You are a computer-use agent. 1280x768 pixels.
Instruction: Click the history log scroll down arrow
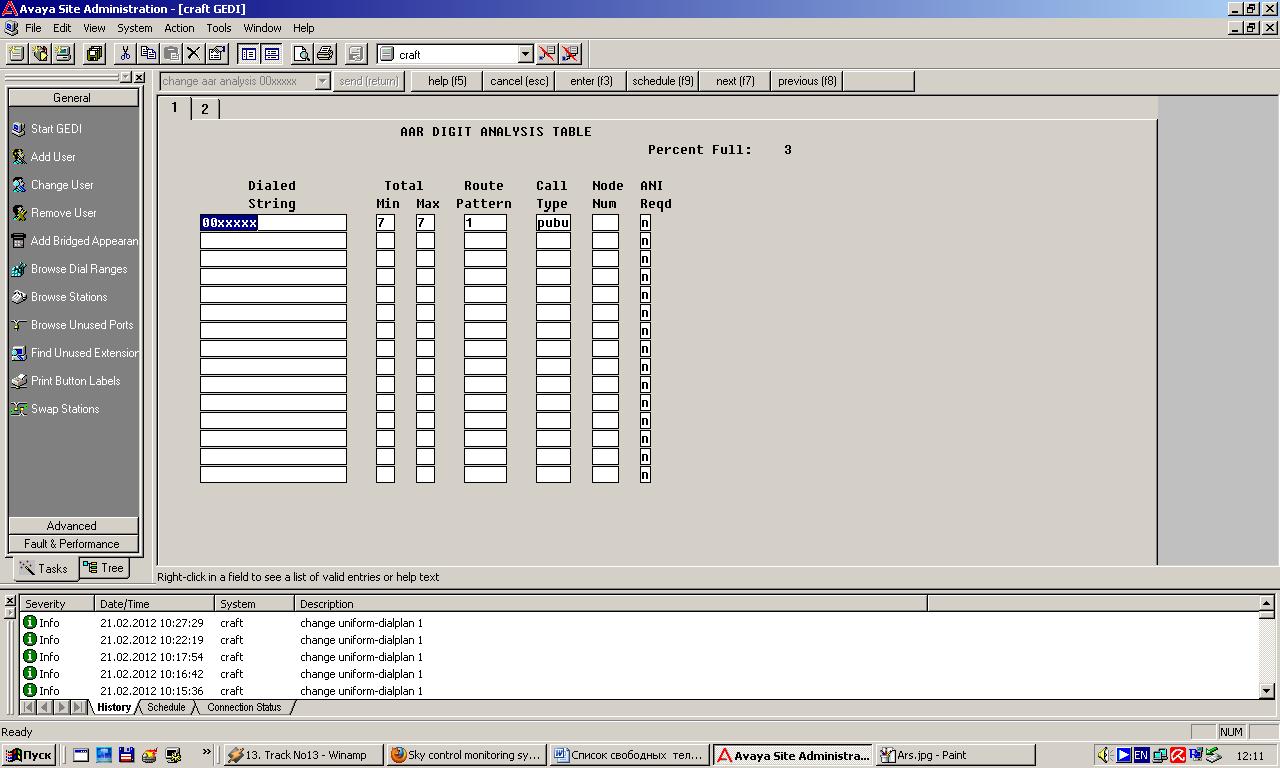1267,691
